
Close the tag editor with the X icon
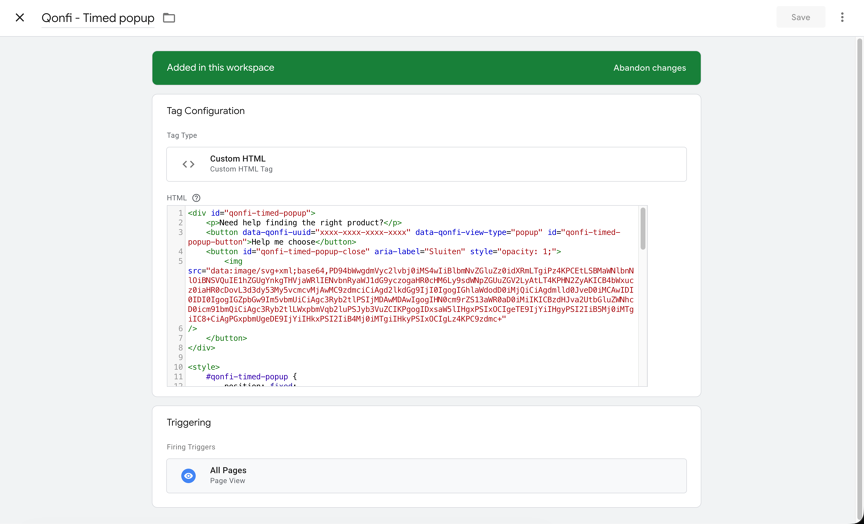[20, 18]
